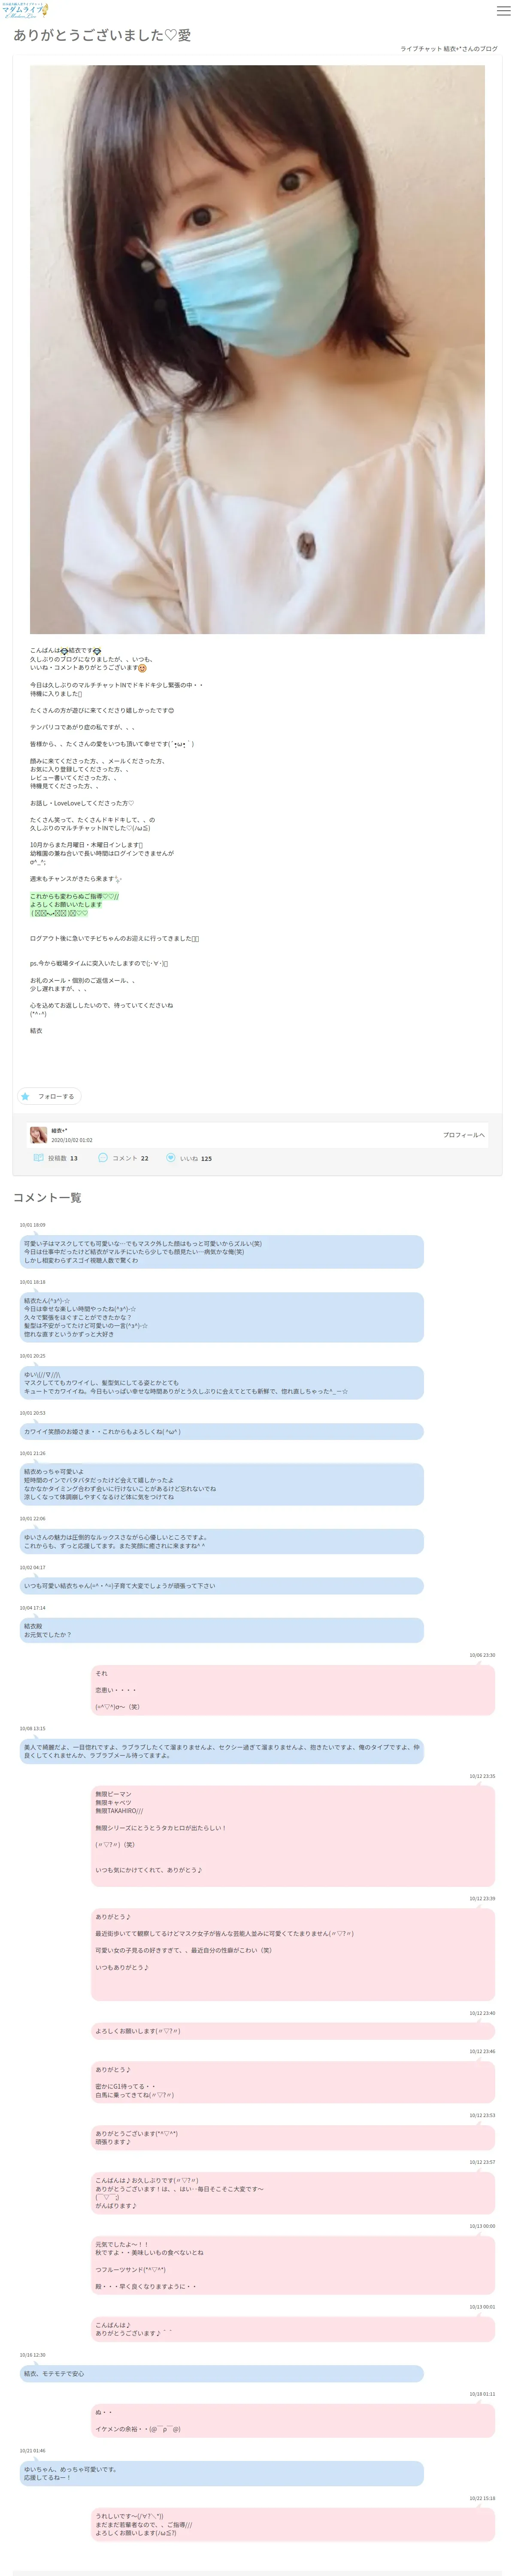515x2576 pixels.
Task: Click the 投稿数 posts icon
Action: tap(38, 1158)
